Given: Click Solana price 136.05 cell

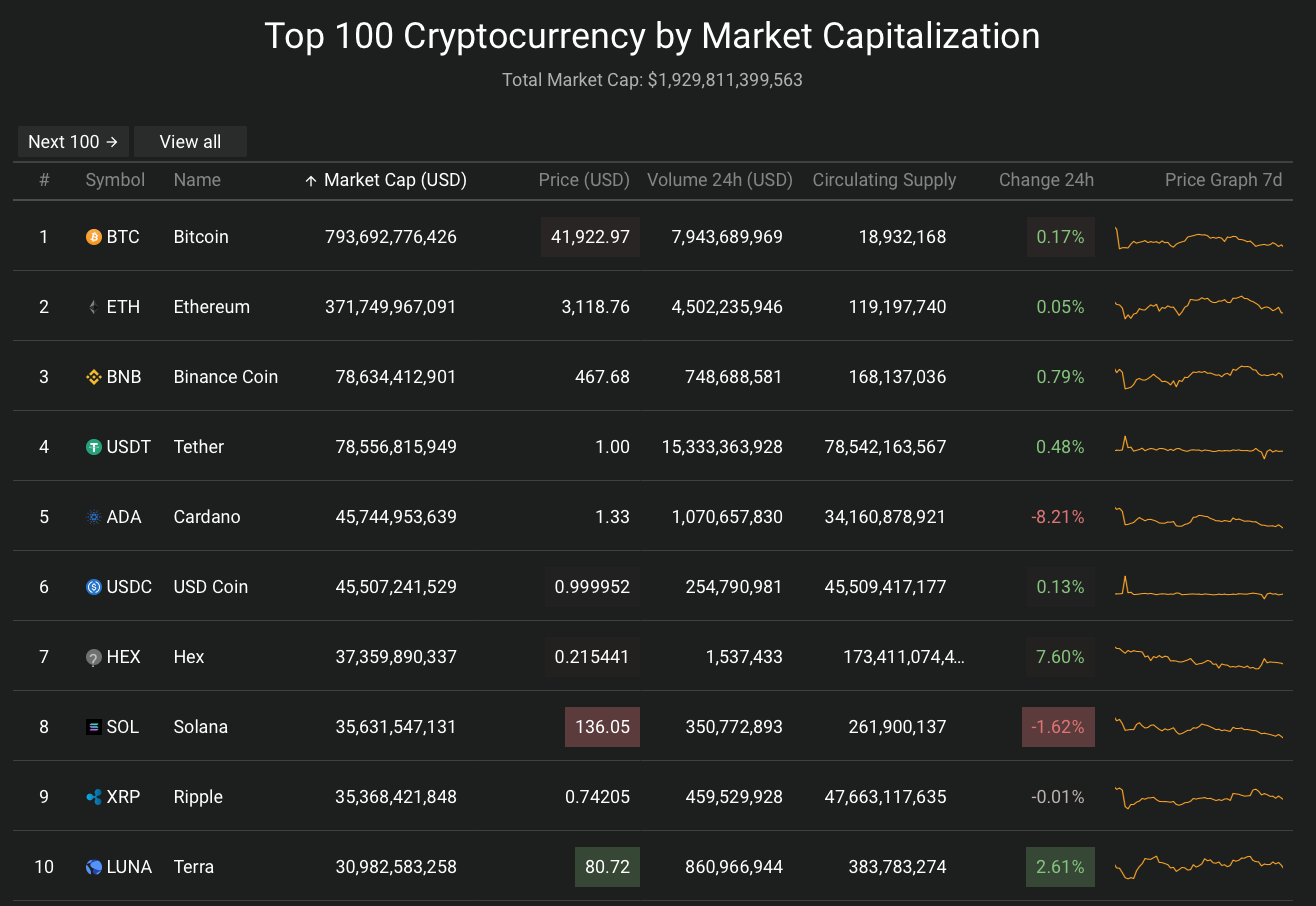Looking at the screenshot, I should click(602, 727).
